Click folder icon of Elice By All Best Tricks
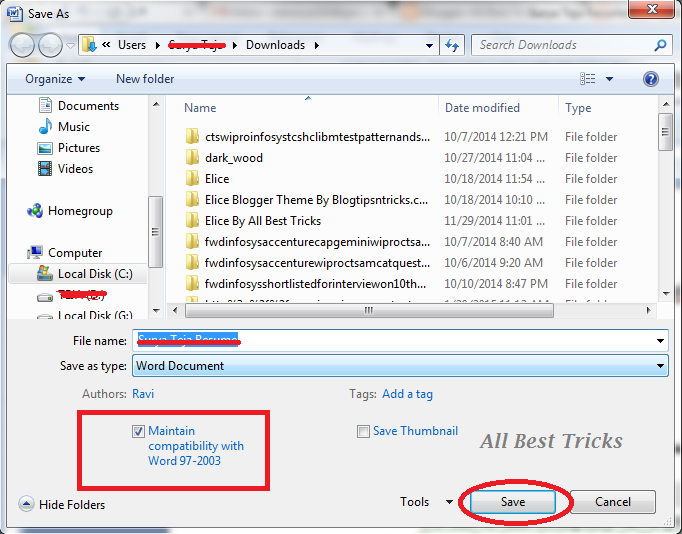 [192, 220]
